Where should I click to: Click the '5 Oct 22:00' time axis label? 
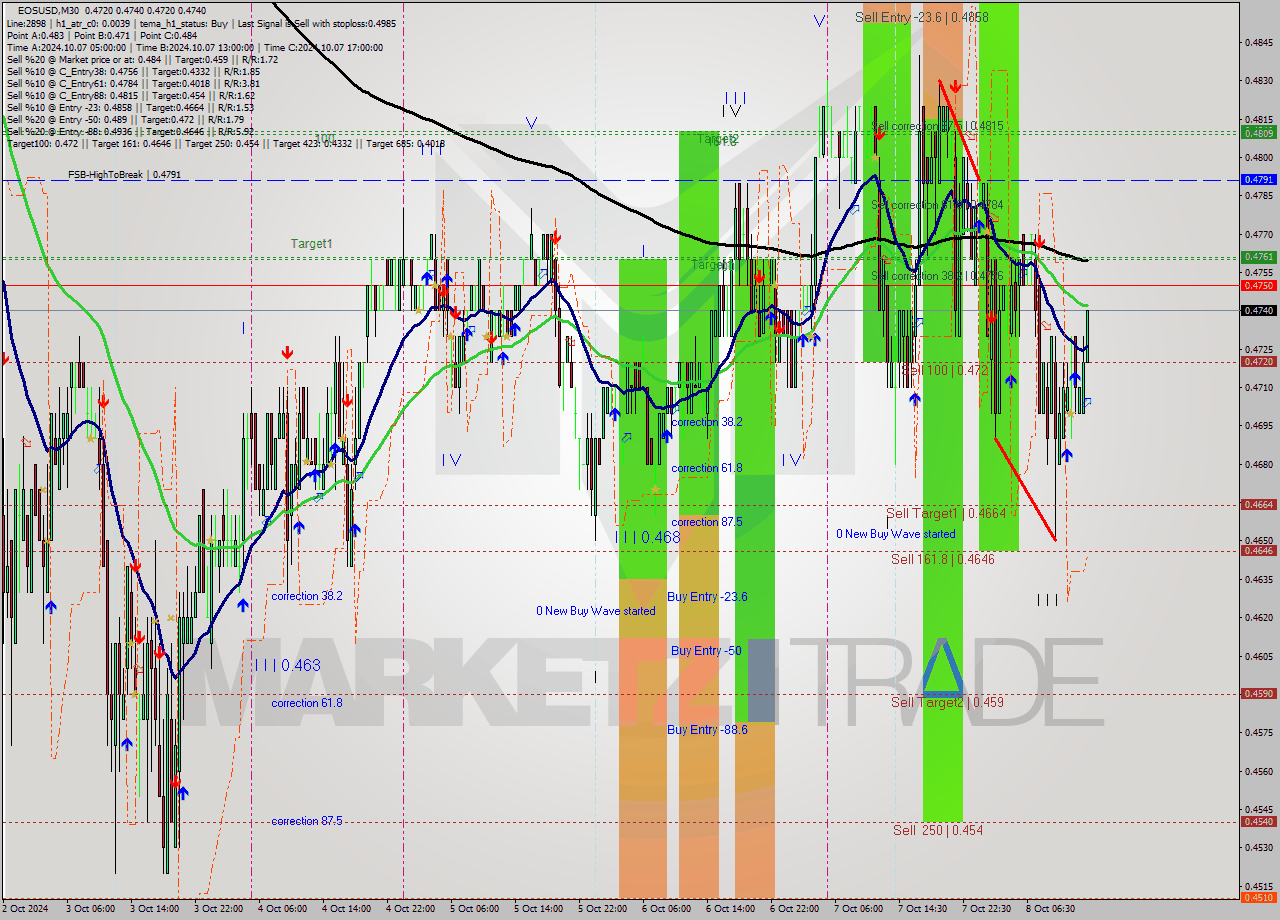click(x=601, y=909)
